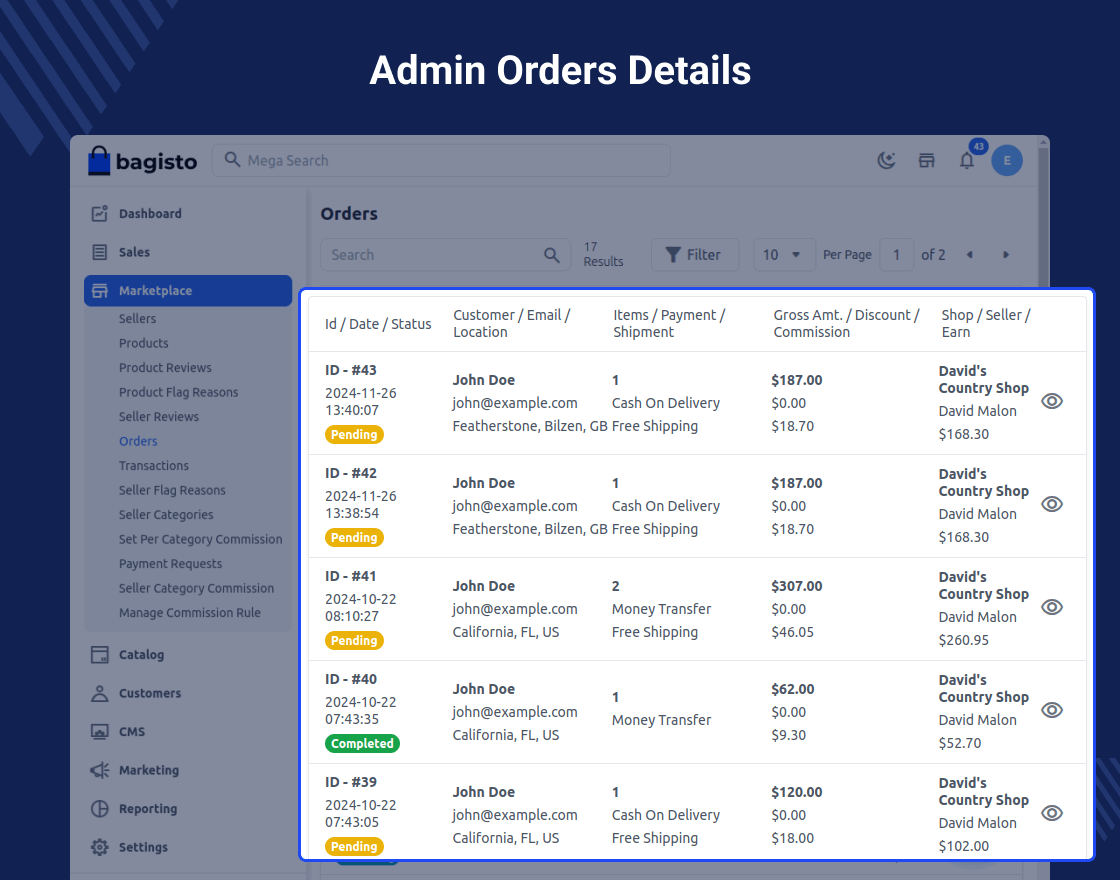This screenshot has height=880, width=1120.
Task: Open the storefront icon in header
Action: (926, 161)
